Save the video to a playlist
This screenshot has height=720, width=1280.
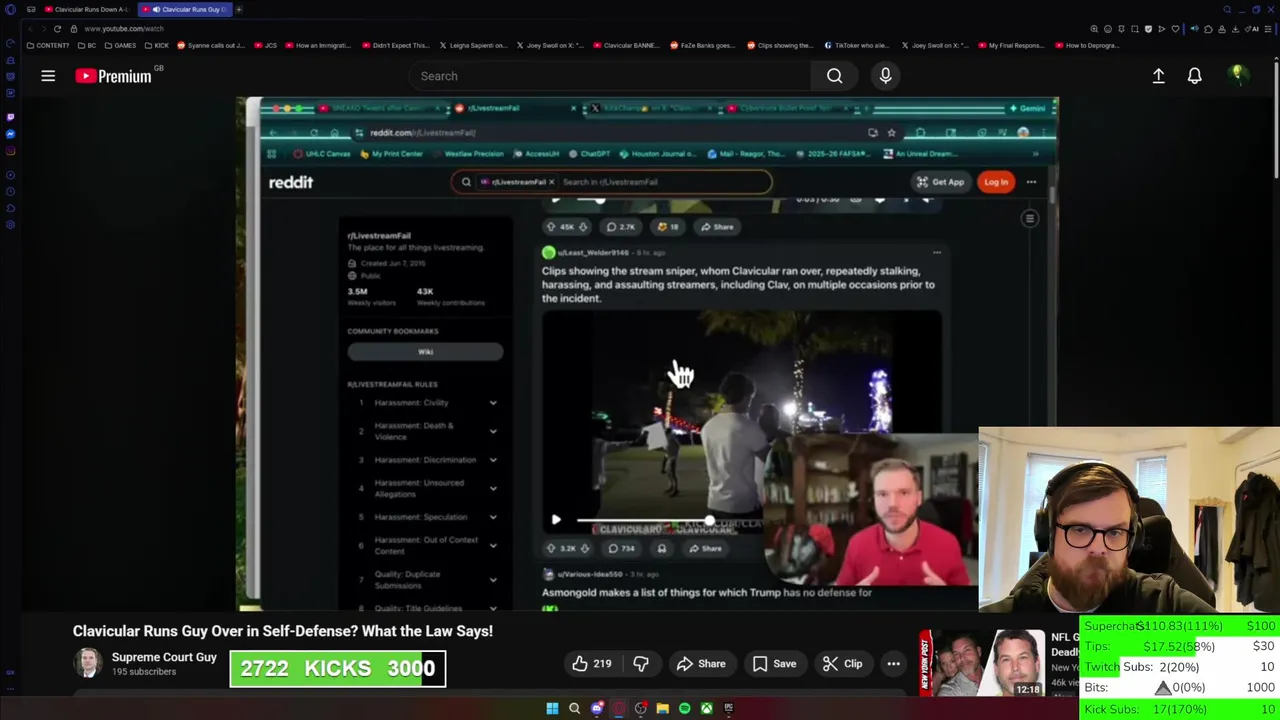coord(774,664)
